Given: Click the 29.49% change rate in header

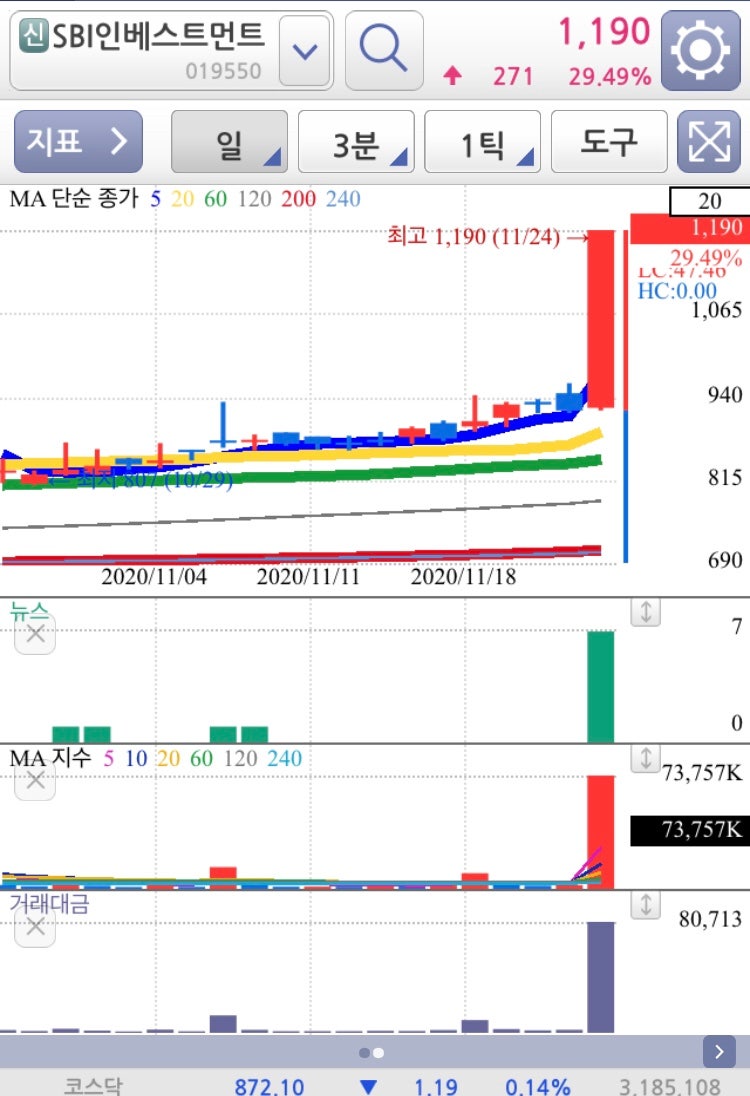Looking at the screenshot, I should tap(610, 75).
